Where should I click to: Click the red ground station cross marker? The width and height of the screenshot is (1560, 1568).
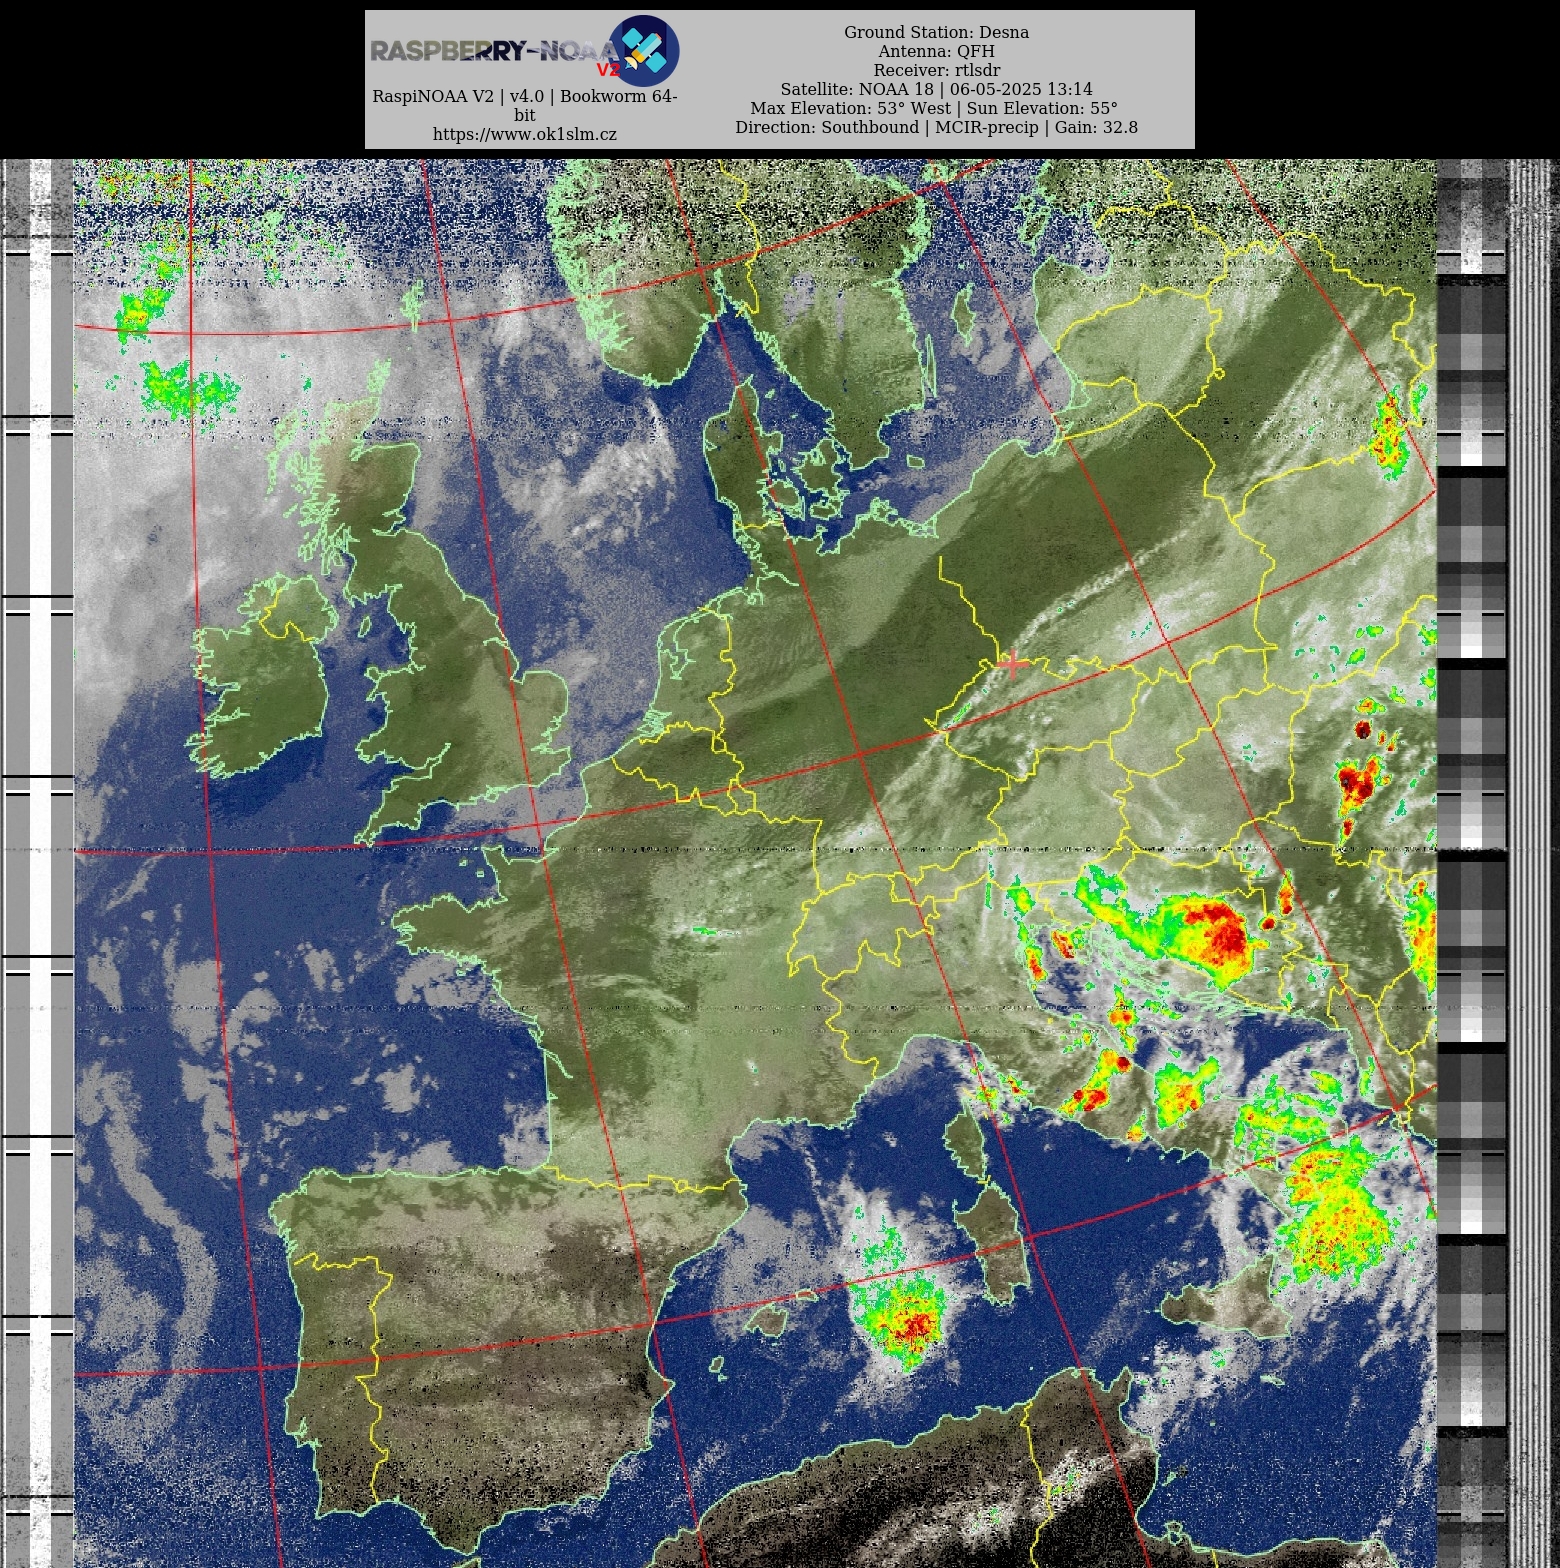1013,663
